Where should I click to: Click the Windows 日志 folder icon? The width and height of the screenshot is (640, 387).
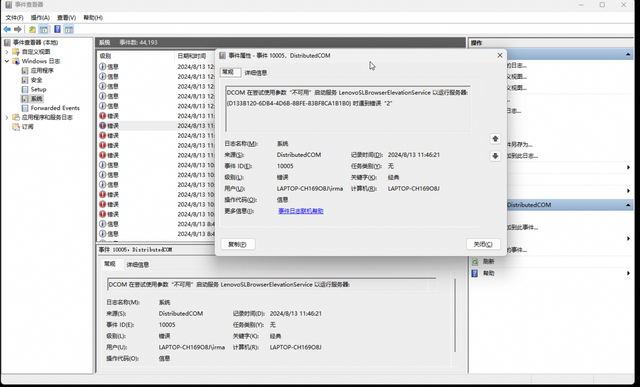point(16,61)
